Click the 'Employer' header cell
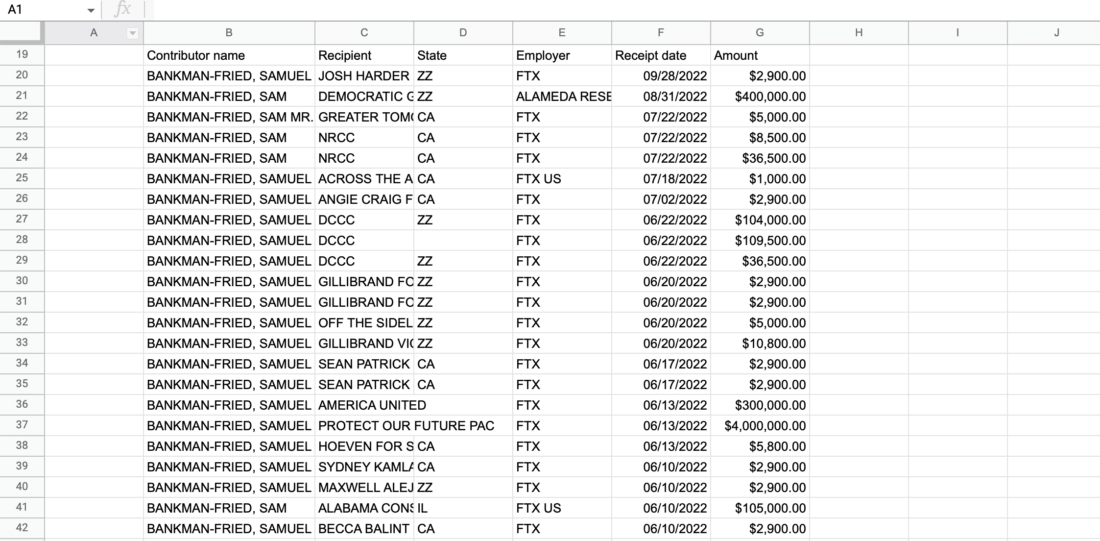The image size is (1100, 541). click(562, 55)
